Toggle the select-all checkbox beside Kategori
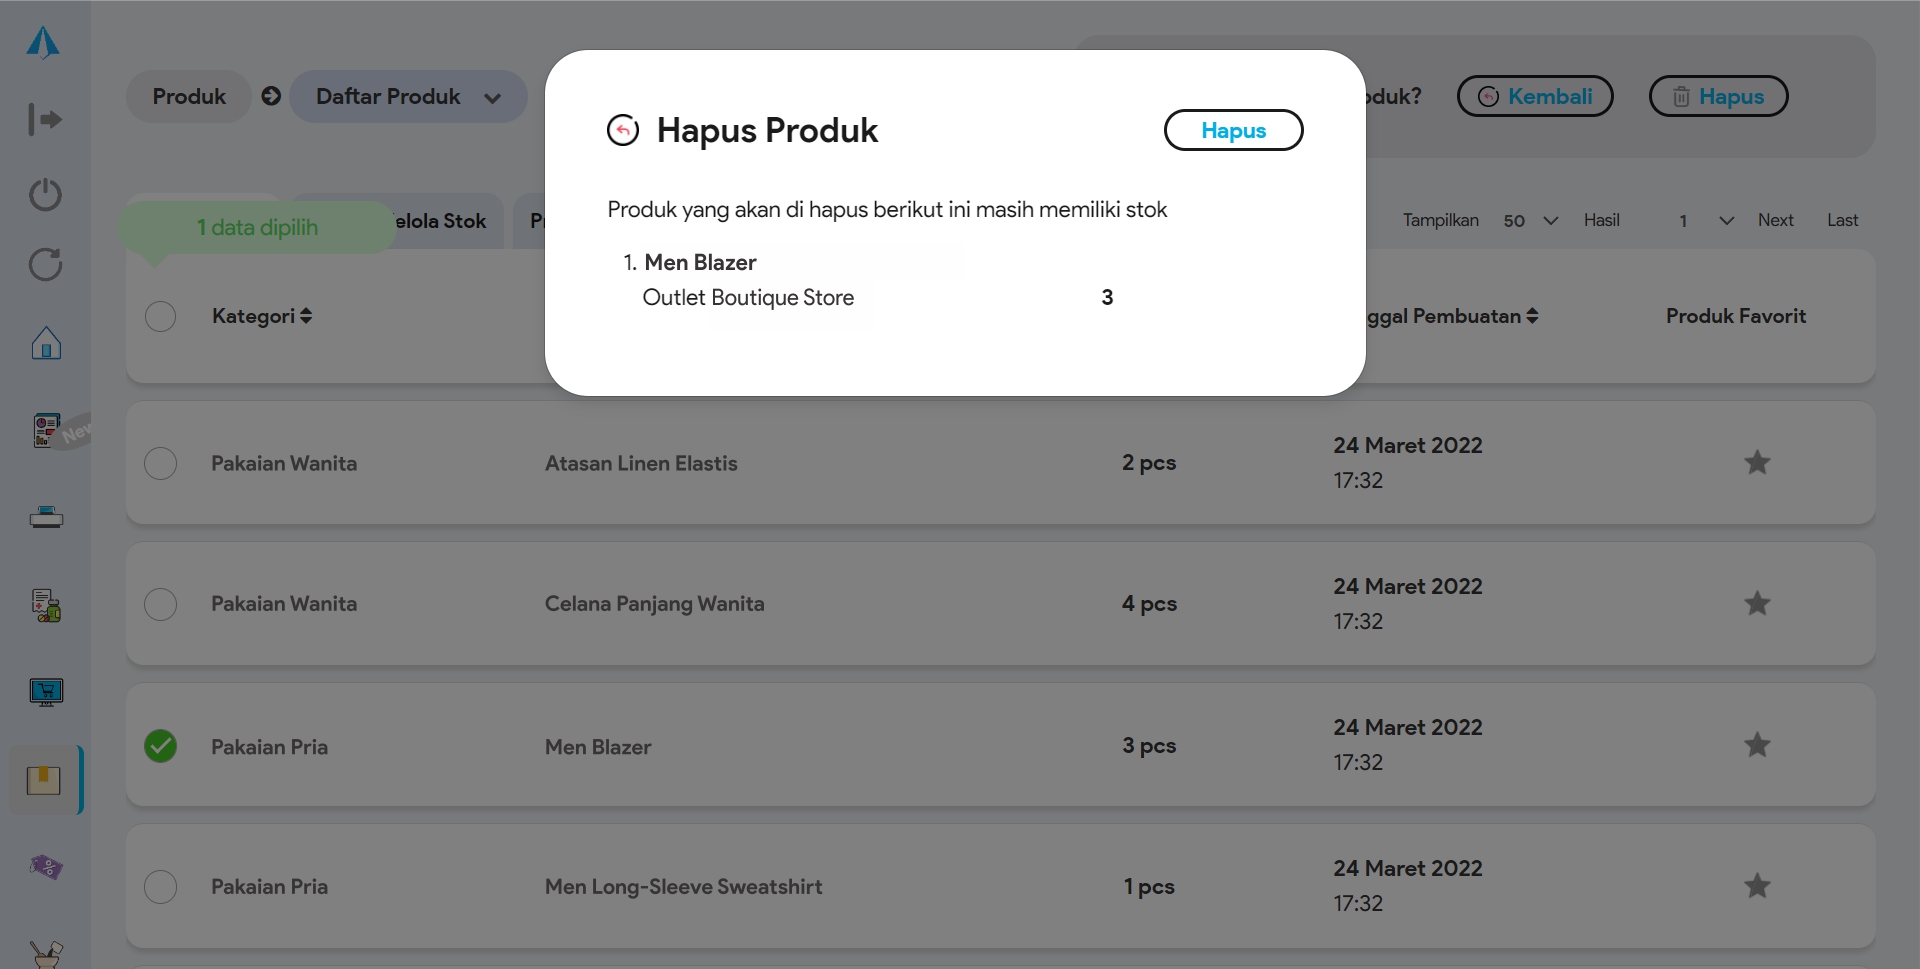Viewport: 1920px width, 969px height. 160,316
